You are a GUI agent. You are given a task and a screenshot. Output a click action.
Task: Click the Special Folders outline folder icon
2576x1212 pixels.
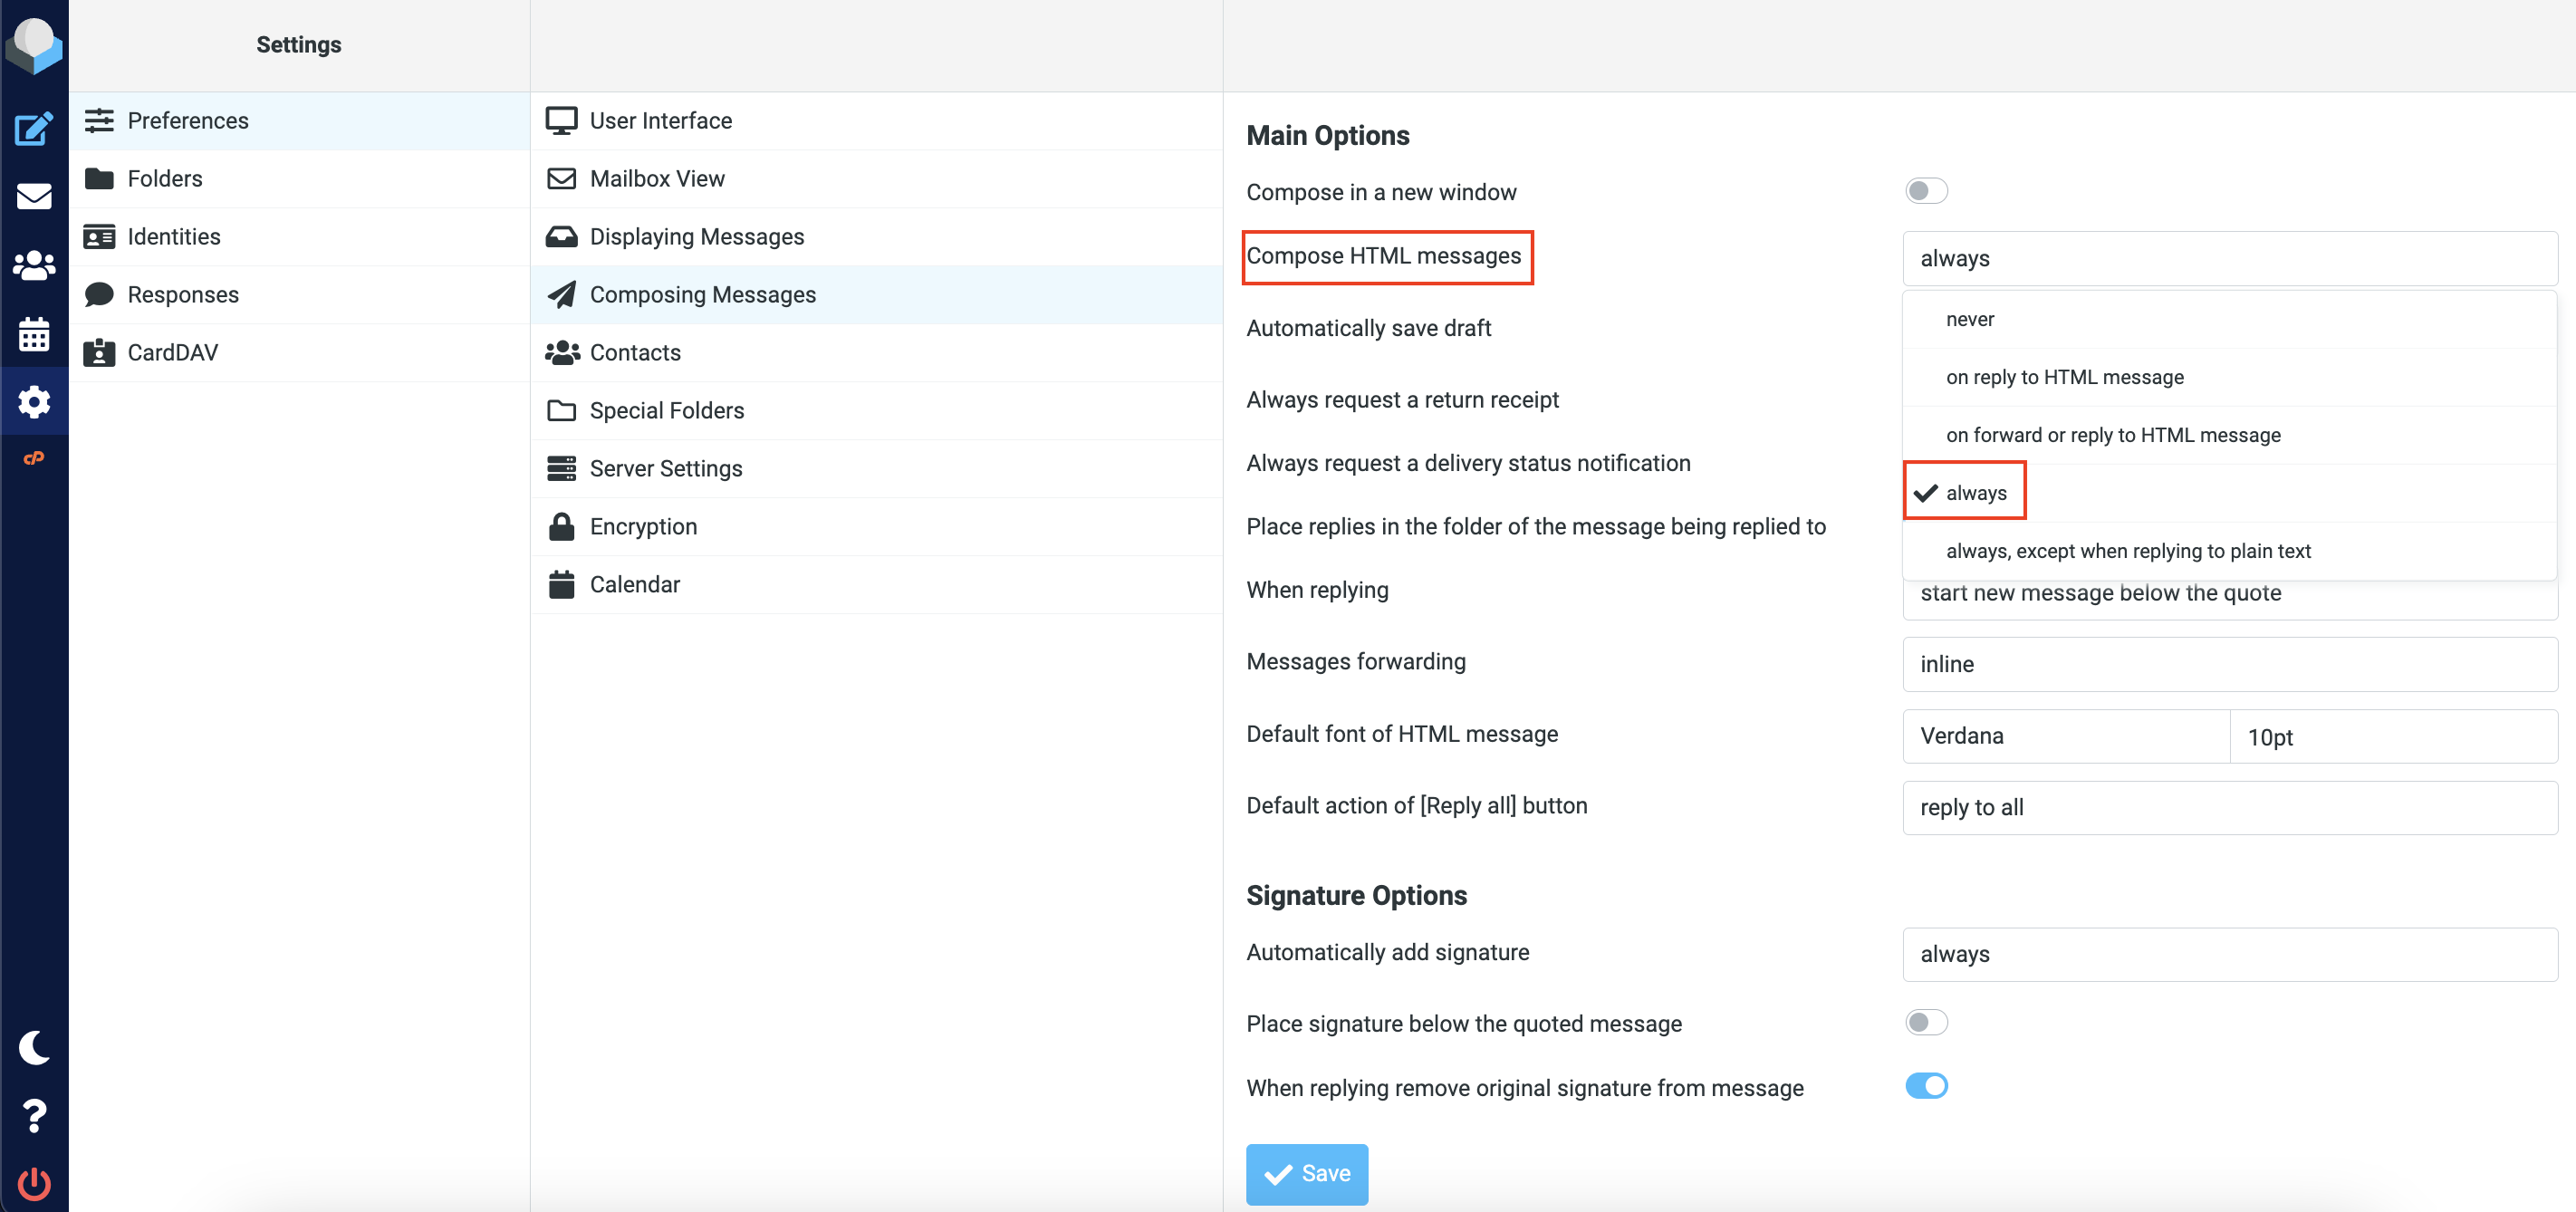coord(562,410)
